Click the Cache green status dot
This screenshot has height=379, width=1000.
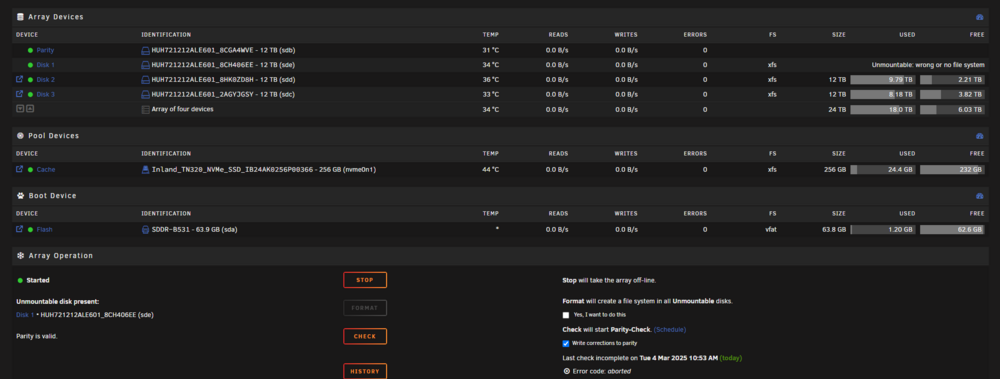pyautogui.click(x=30, y=170)
